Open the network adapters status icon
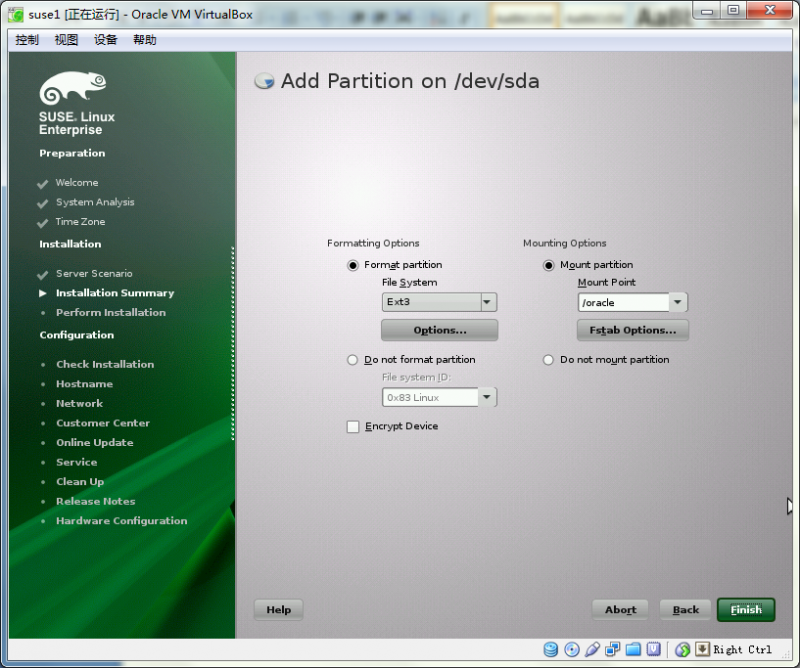The height and width of the screenshot is (668, 800). click(614, 649)
